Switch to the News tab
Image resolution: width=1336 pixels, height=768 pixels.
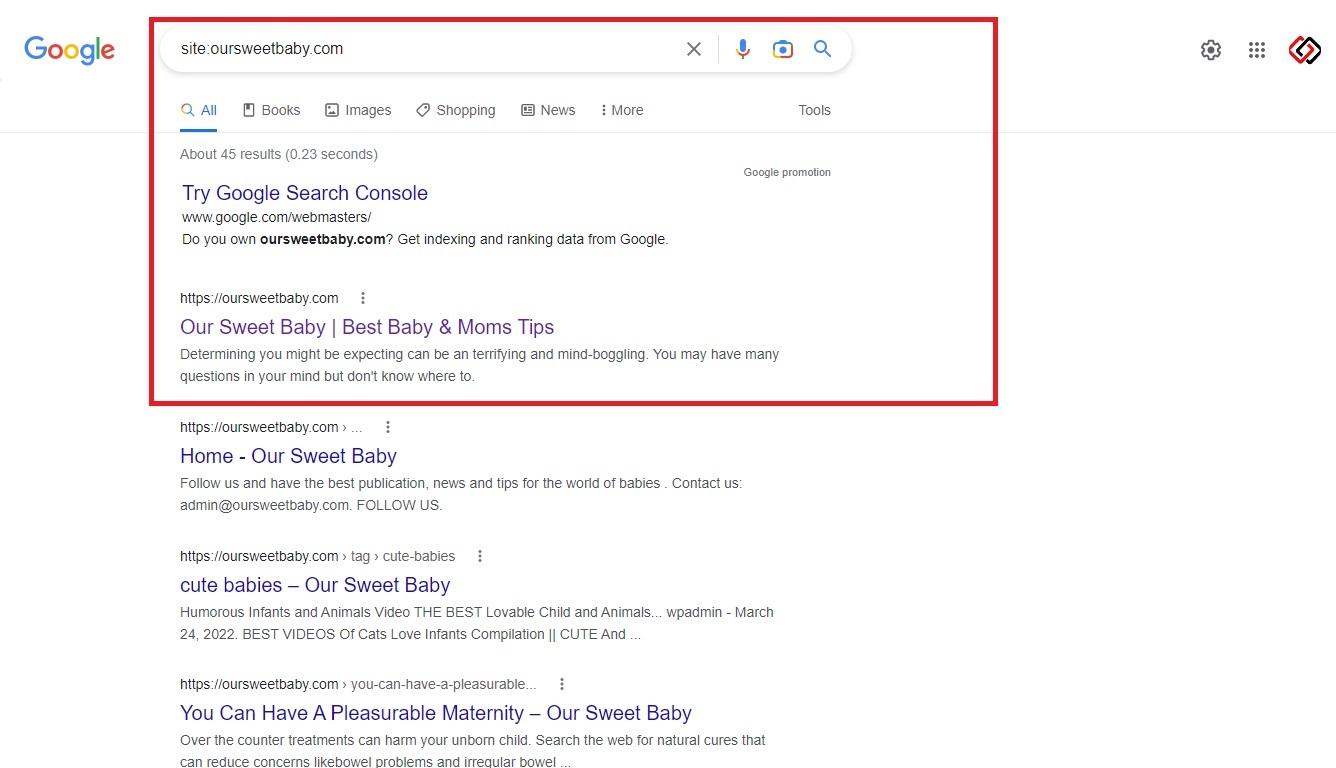point(548,110)
